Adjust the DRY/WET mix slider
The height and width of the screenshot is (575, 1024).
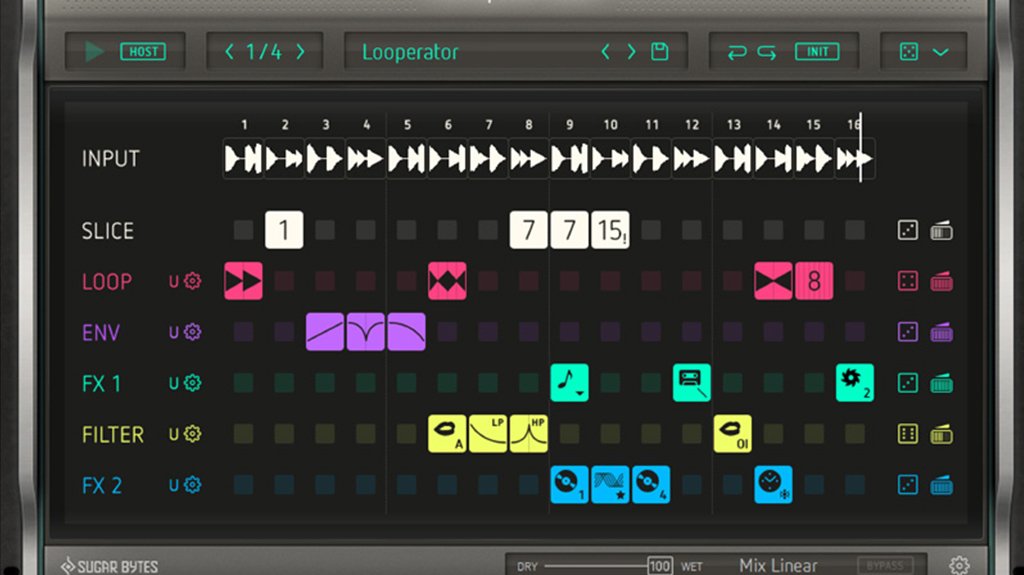click(608, 566)
